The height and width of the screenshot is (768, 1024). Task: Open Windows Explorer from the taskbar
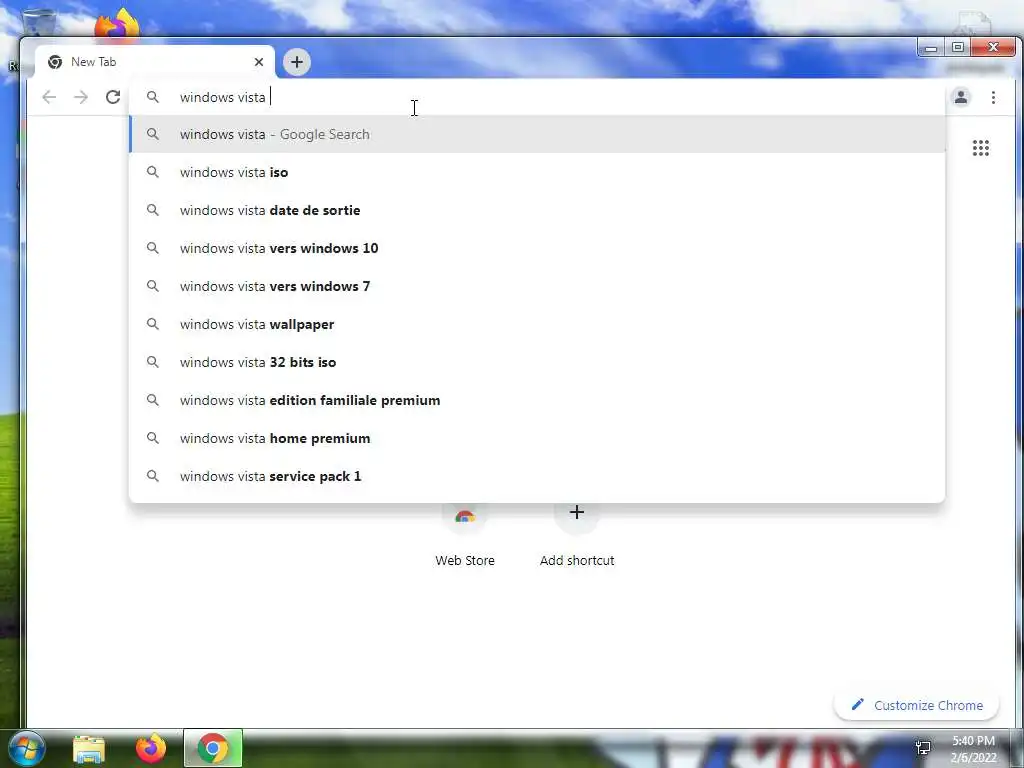tap(89, 748)
